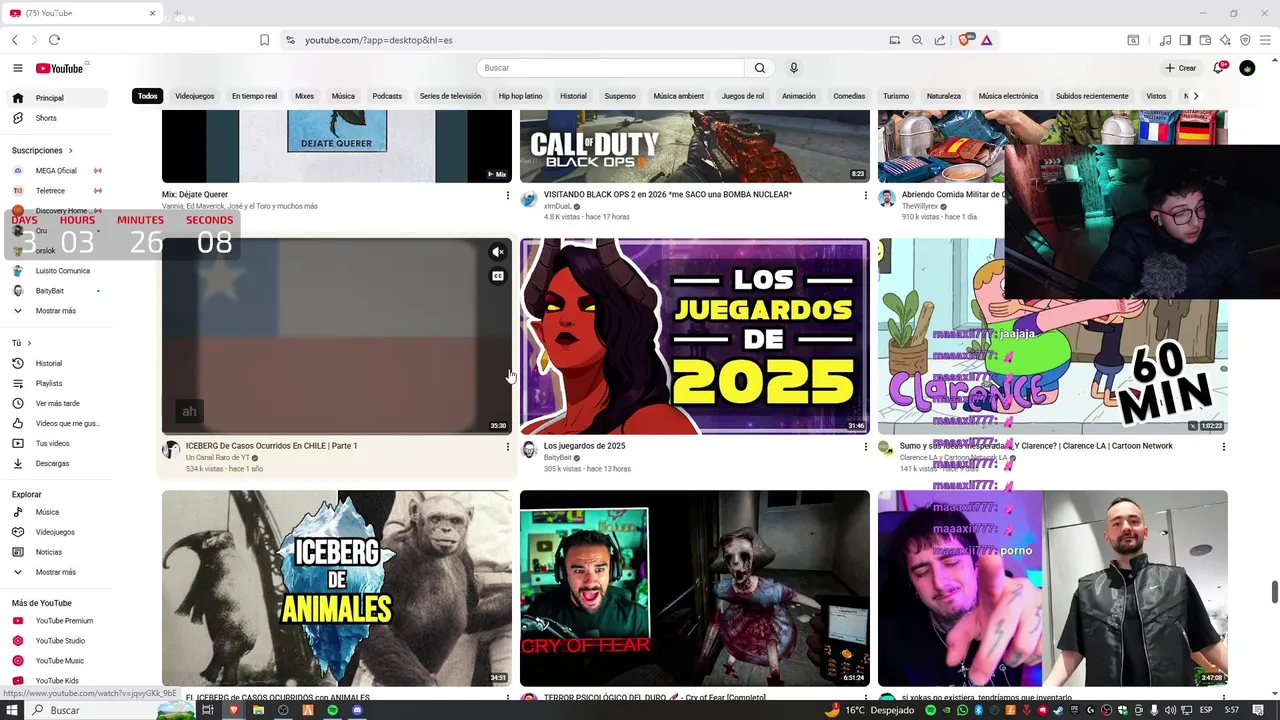Open Brave Leo AI sparkle icon
Image resolution: width=1280 pixels, height=720 pixels.
[1225, 40]
